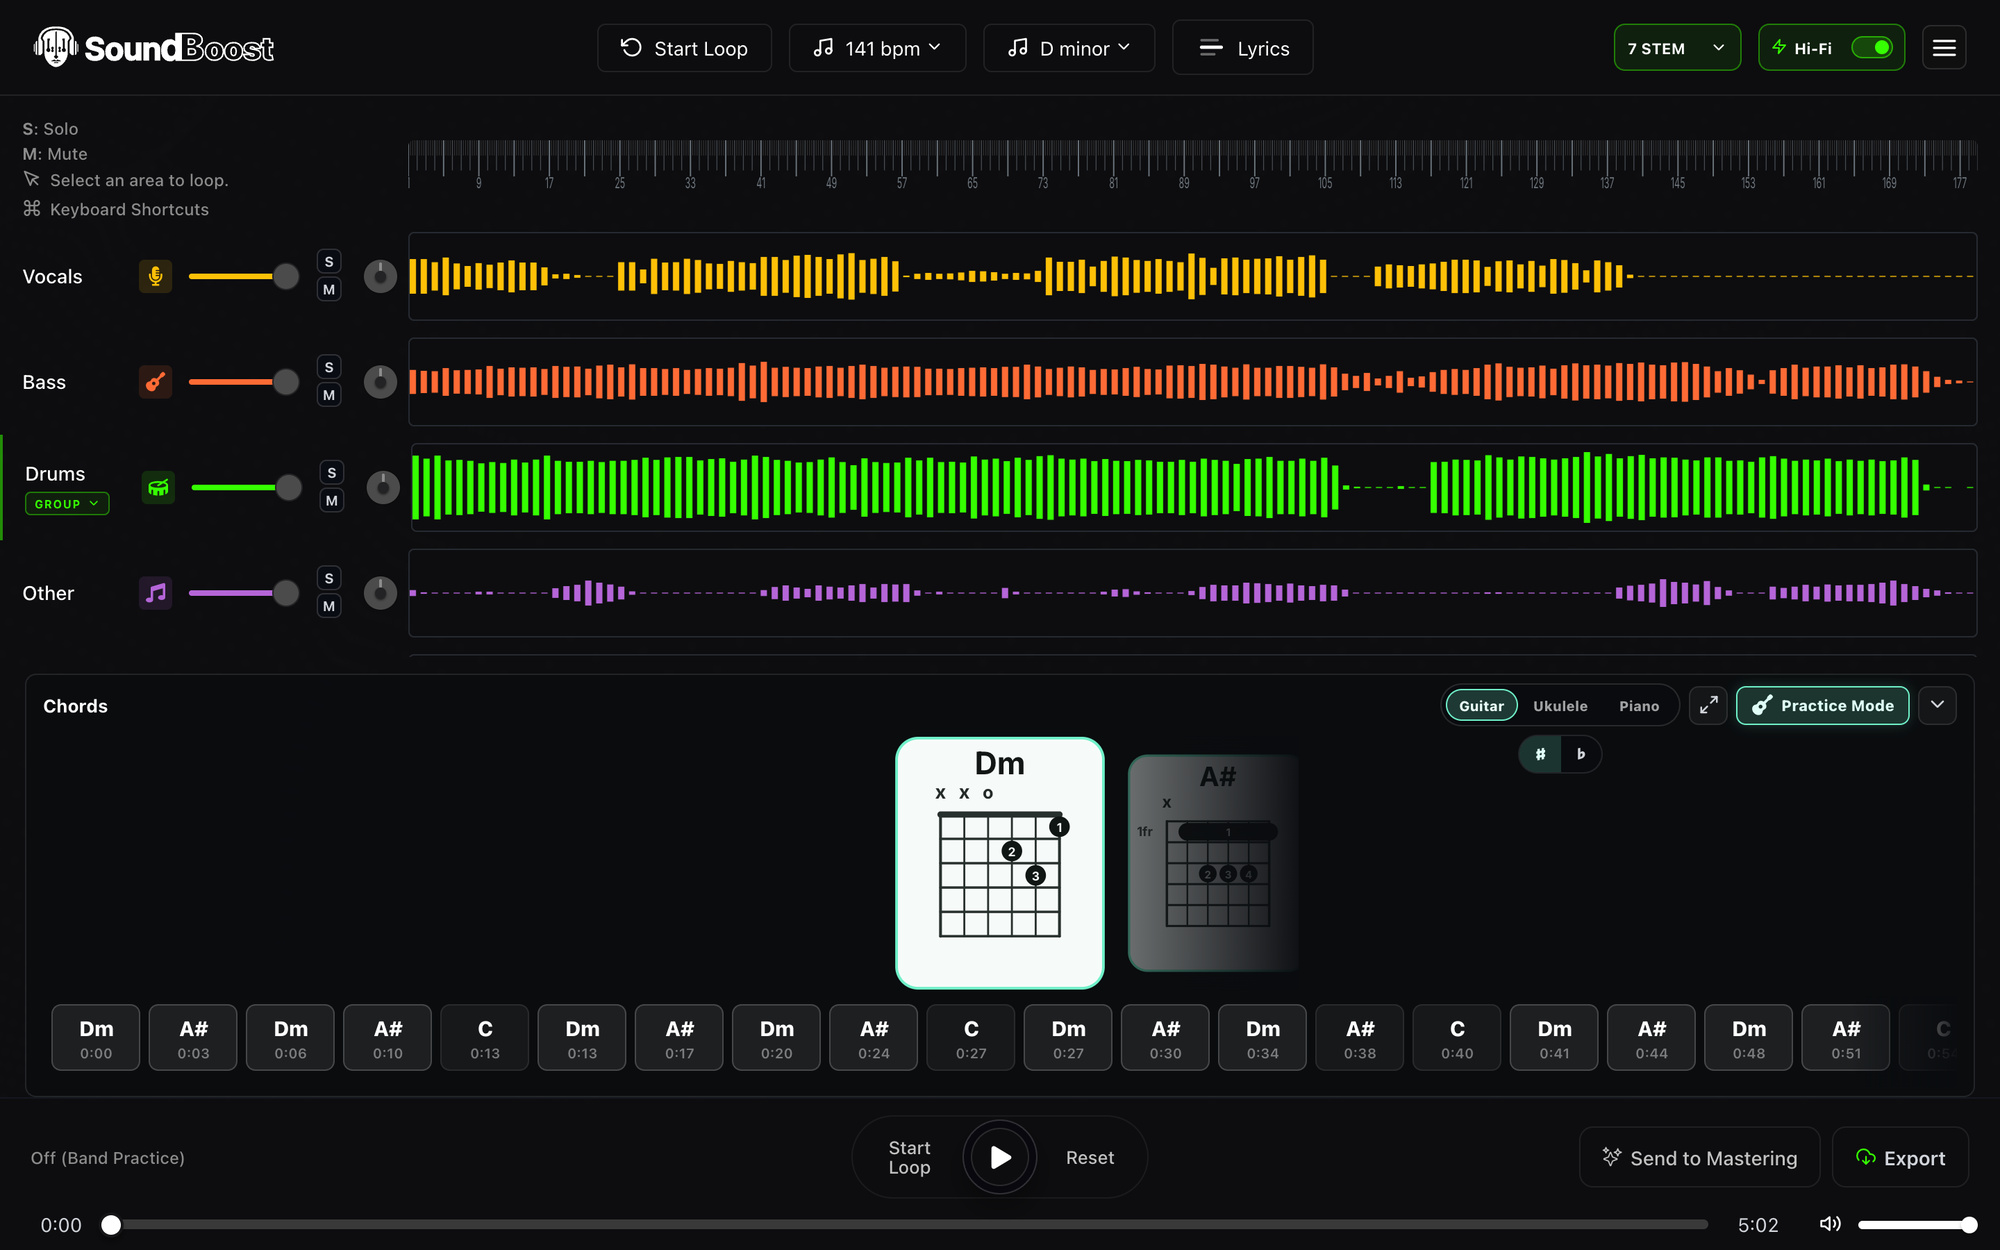Click Start Loop in top toolbar

tap(684, 48)
